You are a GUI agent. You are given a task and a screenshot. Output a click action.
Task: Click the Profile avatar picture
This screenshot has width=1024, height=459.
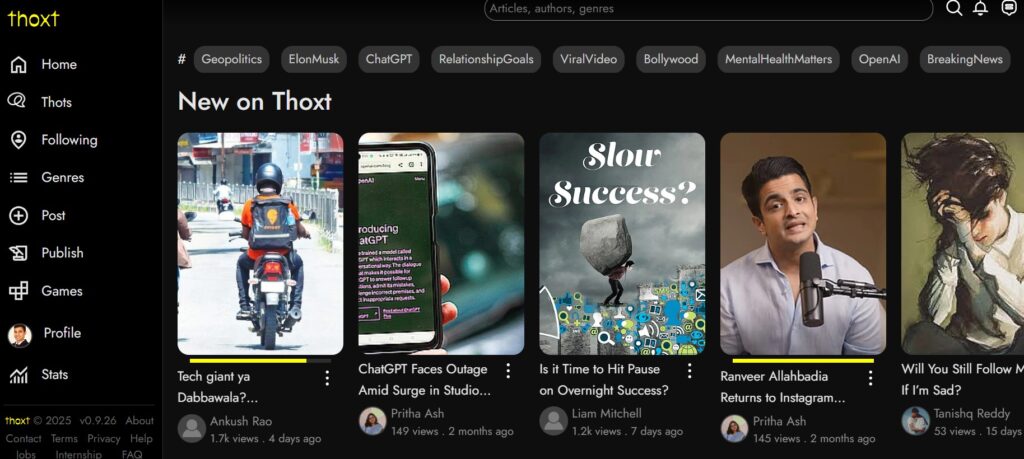pyautogui.click(x=20, y=335)
